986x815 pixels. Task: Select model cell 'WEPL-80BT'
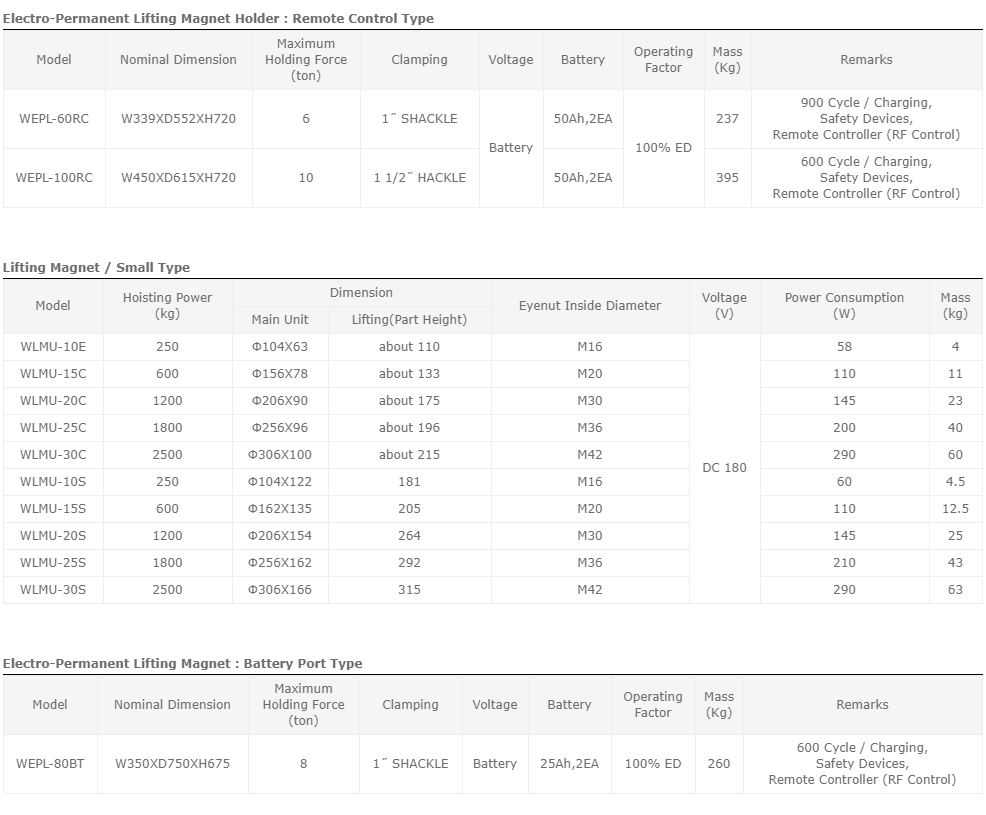pos(50,763)
